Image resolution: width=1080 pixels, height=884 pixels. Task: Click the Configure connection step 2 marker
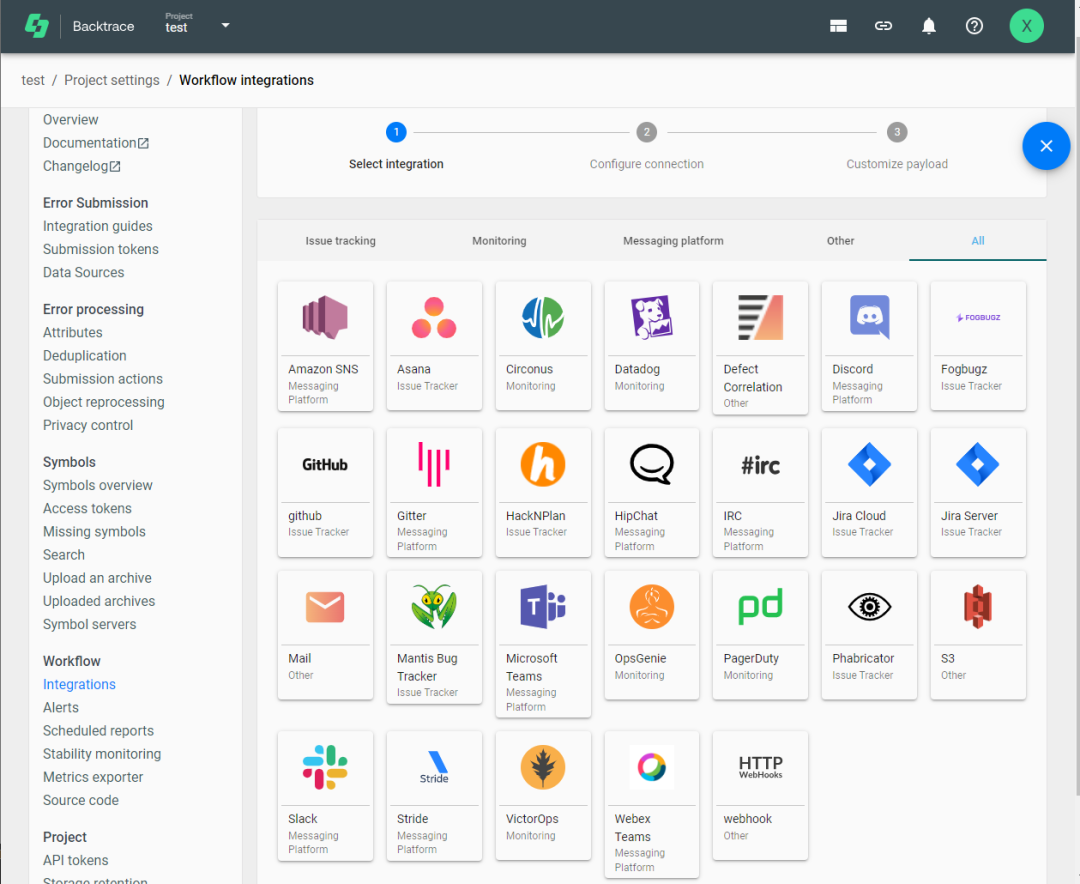point(646,132)
